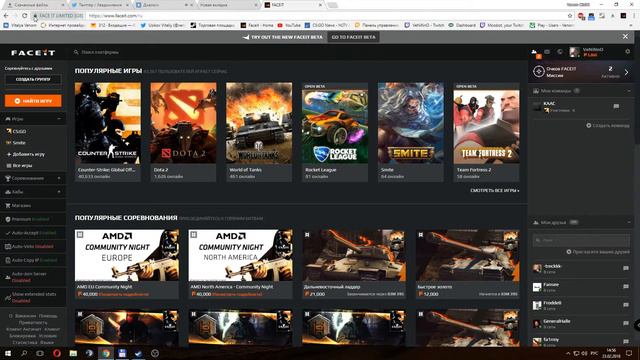Click the orange Найти игру button
The image size is (640, 360).
[33, 101]
